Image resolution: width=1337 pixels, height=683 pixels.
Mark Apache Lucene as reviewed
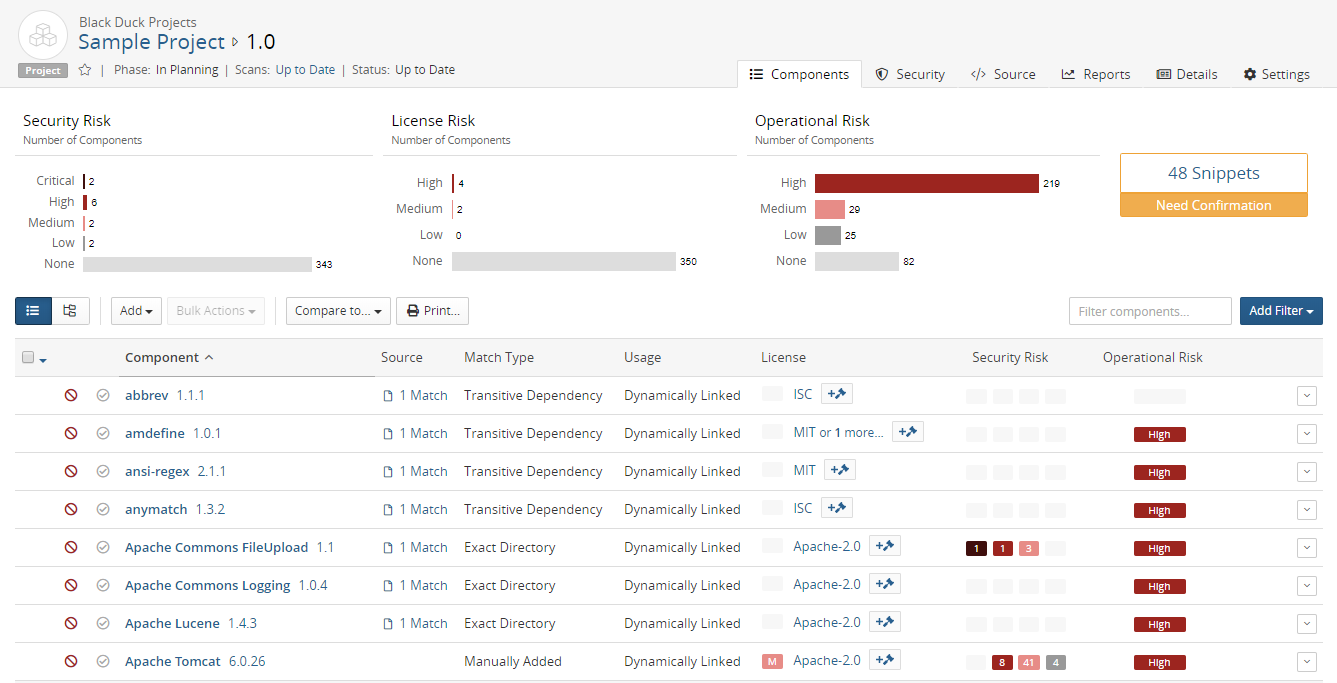coord(103,624)
